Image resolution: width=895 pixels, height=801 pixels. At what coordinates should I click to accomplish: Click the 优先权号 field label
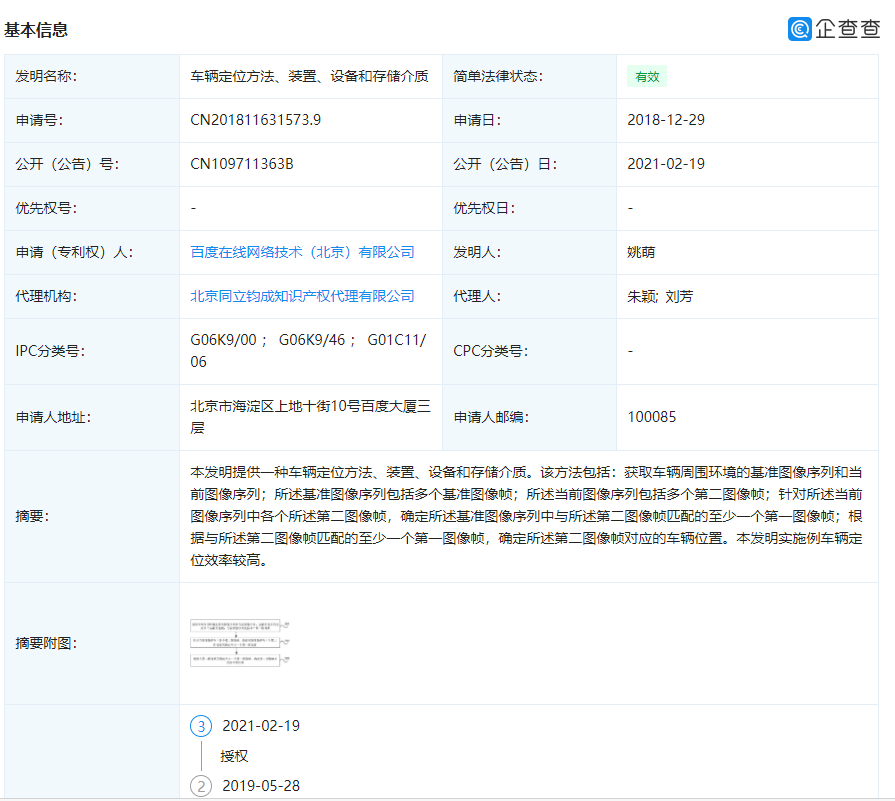(x=46, y=208)
